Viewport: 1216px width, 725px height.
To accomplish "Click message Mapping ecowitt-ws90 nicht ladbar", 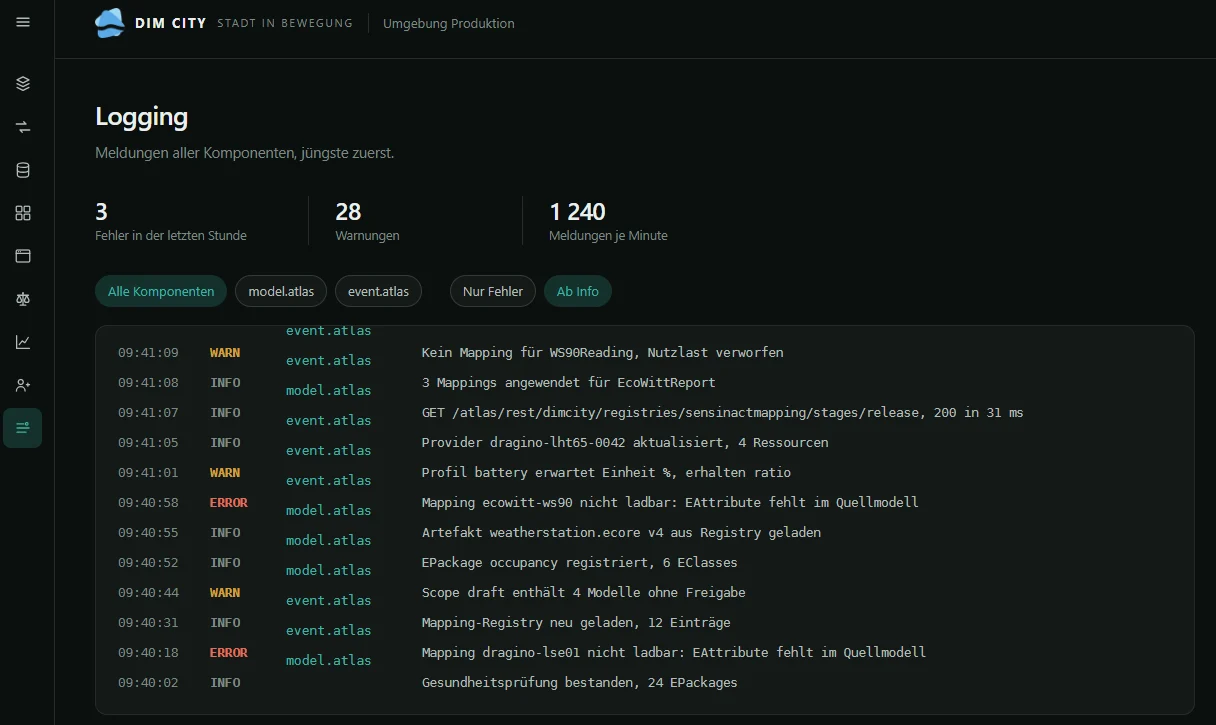I will click(670, 502).
